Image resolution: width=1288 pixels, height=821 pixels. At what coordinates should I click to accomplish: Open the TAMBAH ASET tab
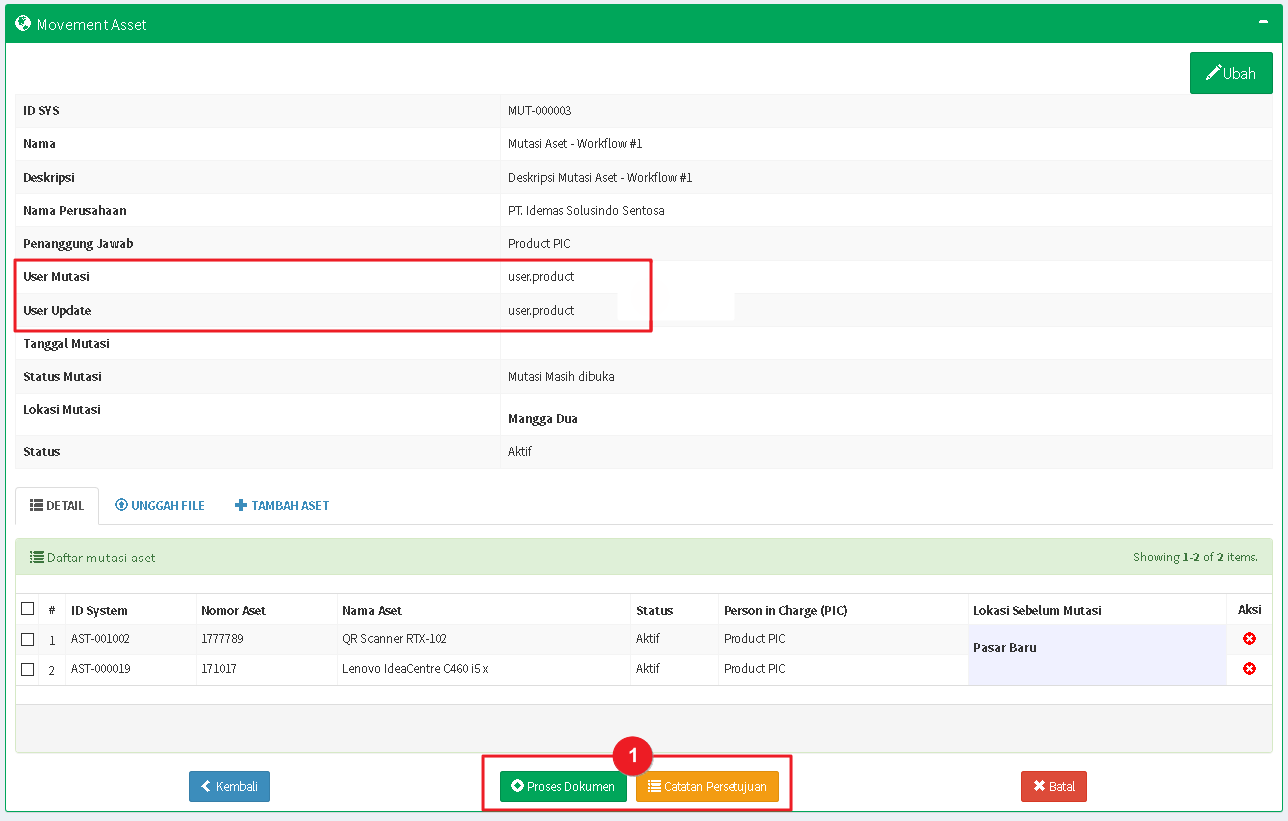click(282, 506)
